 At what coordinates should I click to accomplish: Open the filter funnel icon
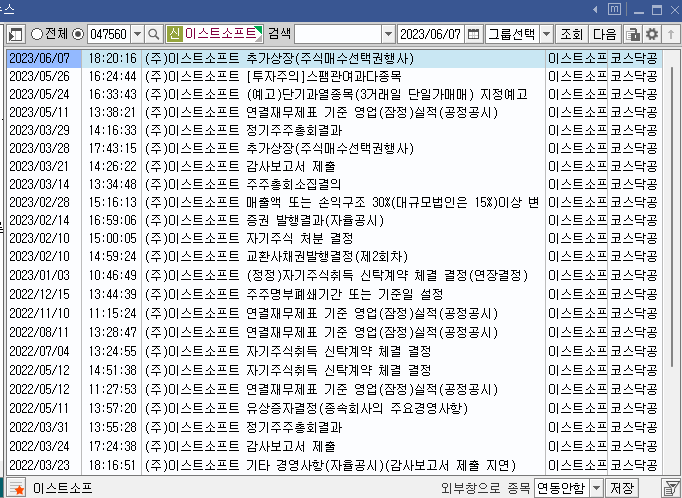point(671,488)
